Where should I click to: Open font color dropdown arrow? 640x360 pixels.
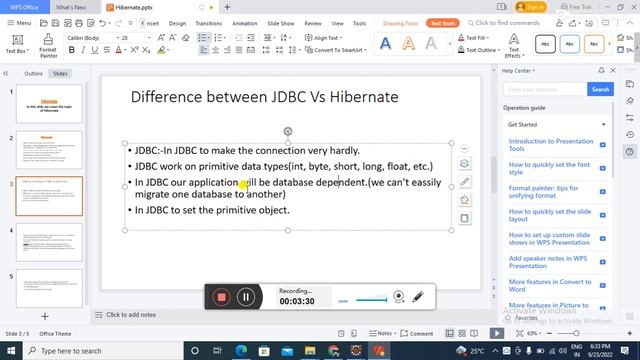(125, 50)
